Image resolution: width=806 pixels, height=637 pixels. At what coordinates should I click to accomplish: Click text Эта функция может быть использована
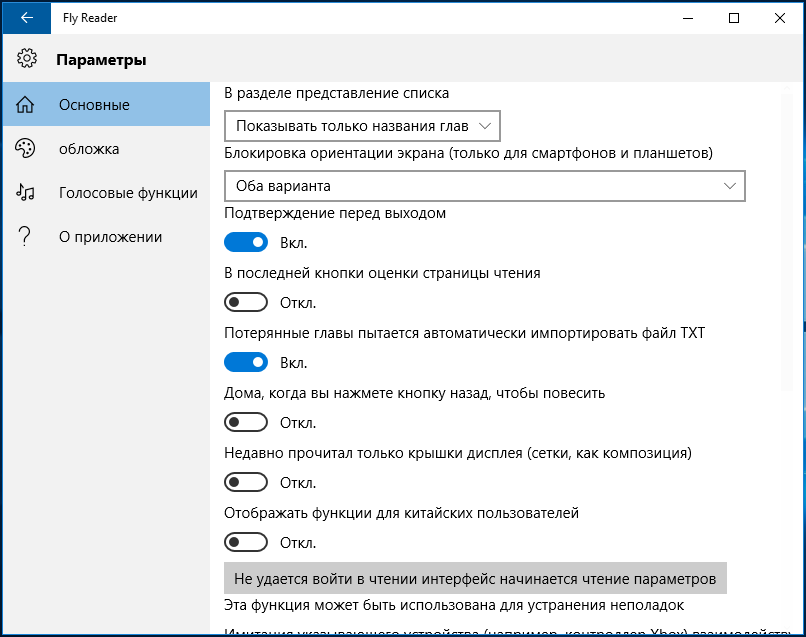[x=454, y=605]
